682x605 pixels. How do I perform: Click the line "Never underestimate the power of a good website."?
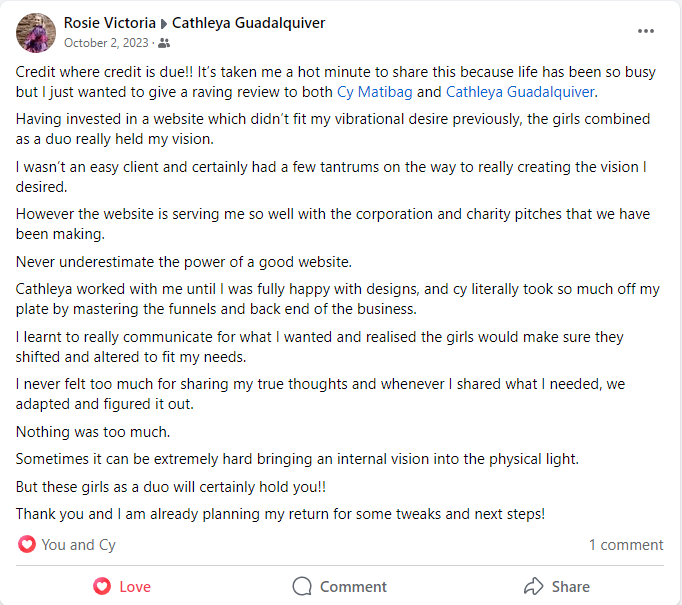click(x=182, y=262)
